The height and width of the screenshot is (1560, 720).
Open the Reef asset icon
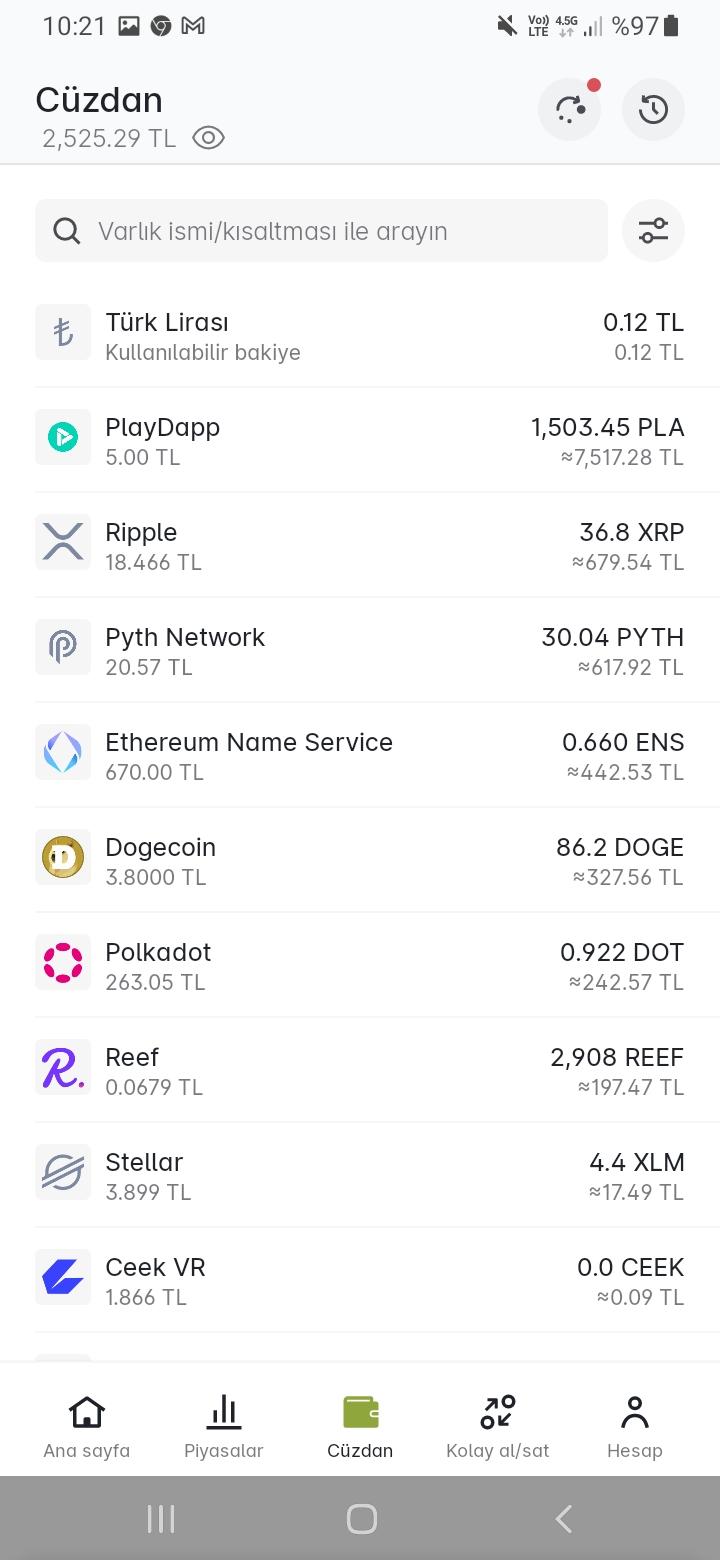(x=63, y=1067)
